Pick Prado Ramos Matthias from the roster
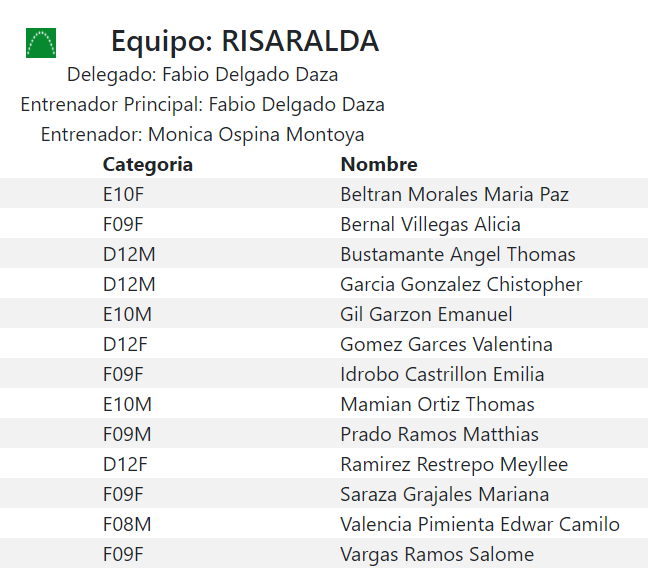This screenshot has width=648, height=582. click(x=439, y=435)
